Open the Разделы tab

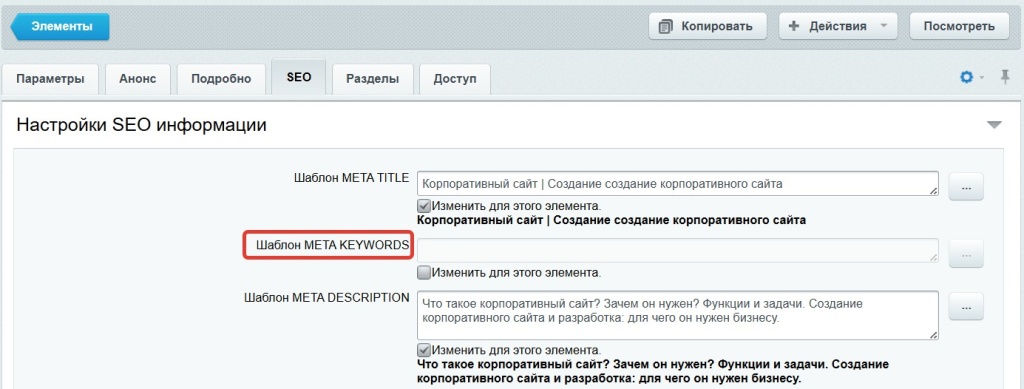tap(372, 79)
